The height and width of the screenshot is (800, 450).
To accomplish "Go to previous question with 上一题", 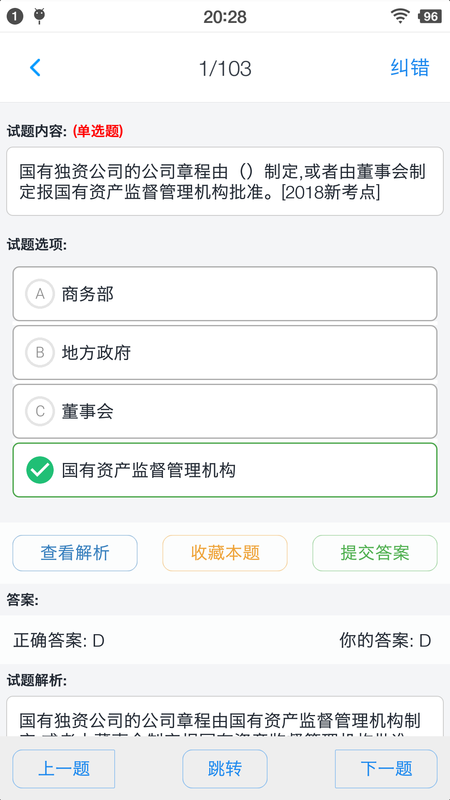I will coord(64,768).
